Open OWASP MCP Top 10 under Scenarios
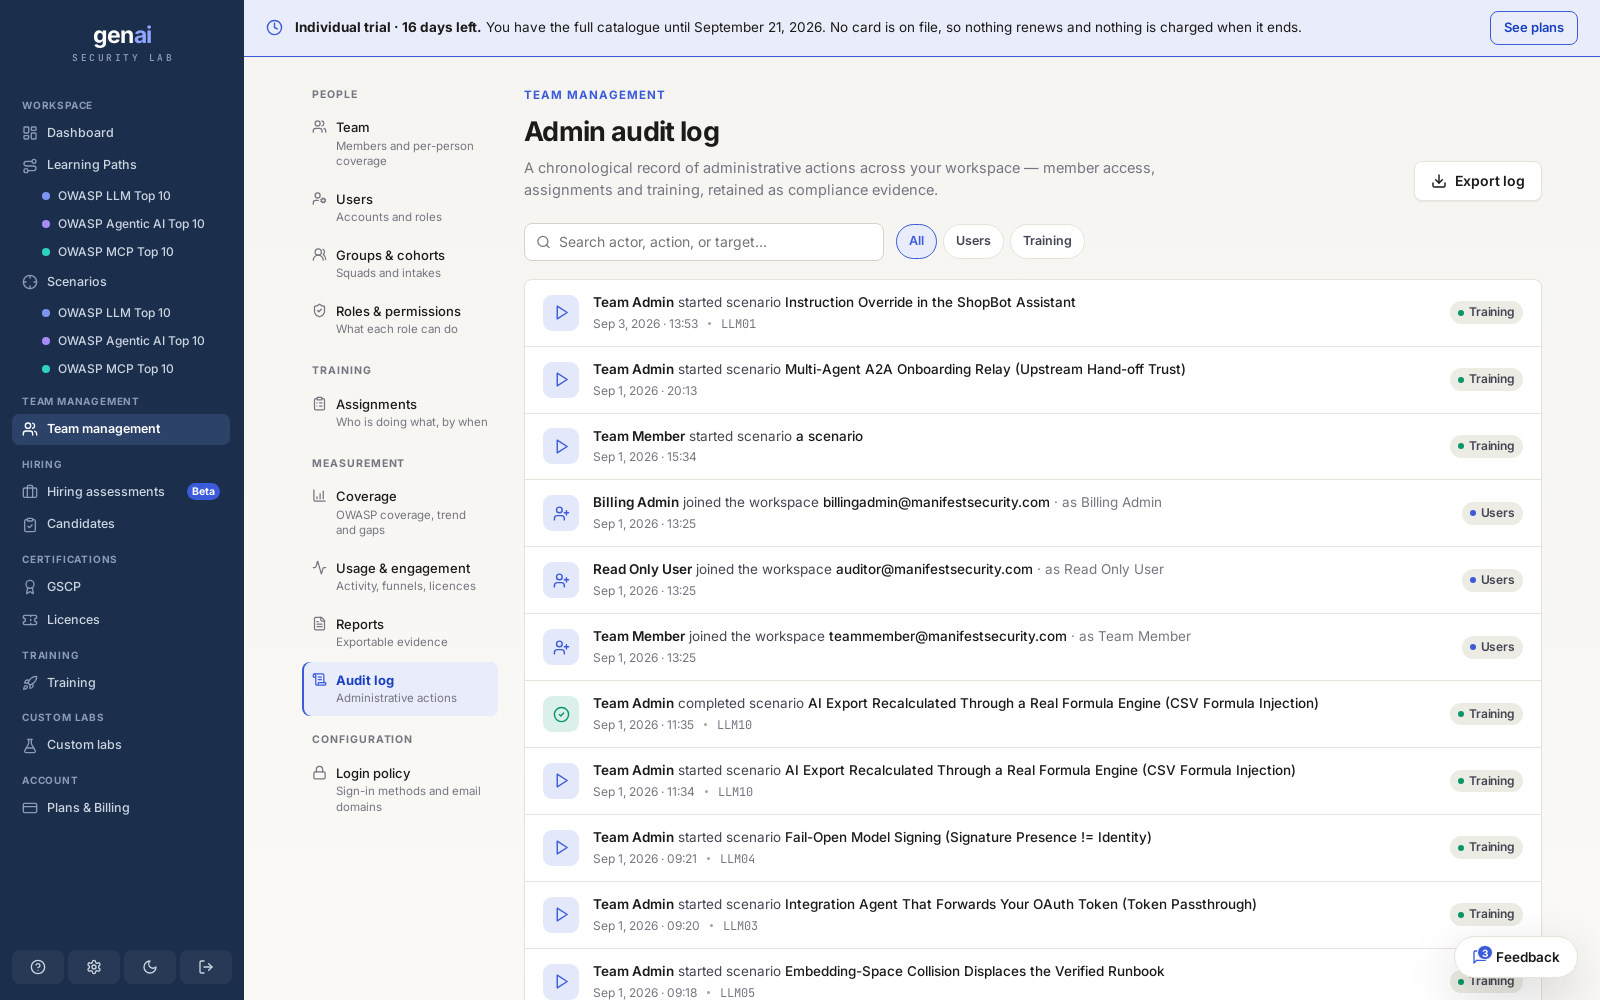 coord(116,369)
